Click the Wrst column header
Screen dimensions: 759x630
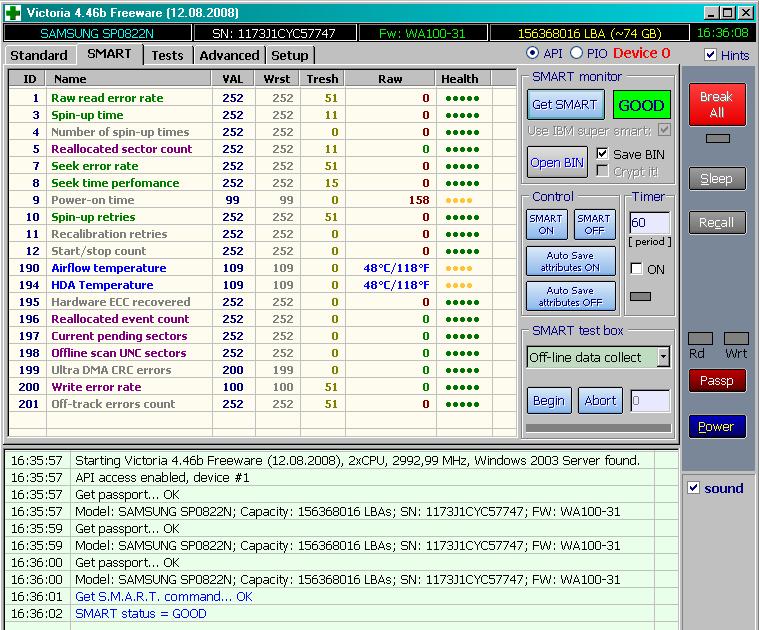[x=277, y=79]
